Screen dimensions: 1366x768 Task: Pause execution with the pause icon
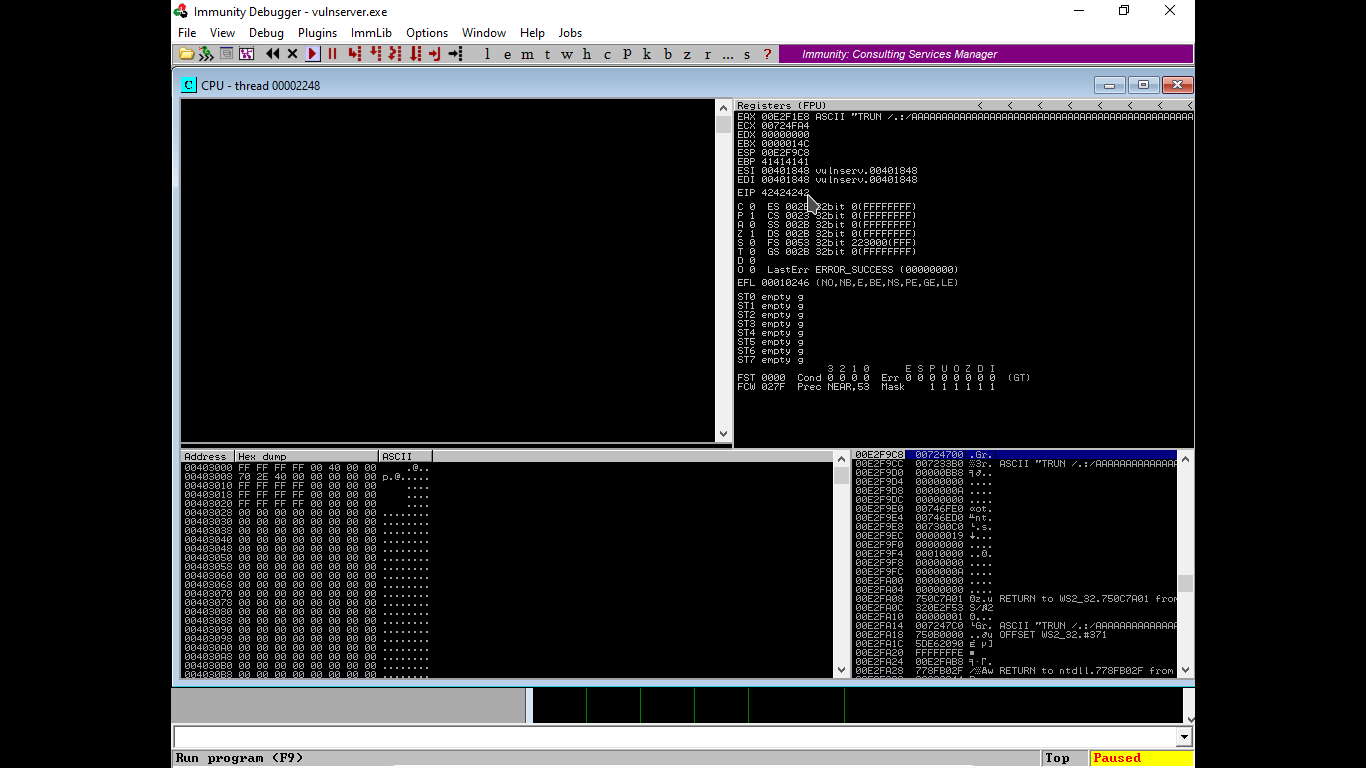click(x=333, y=54)
